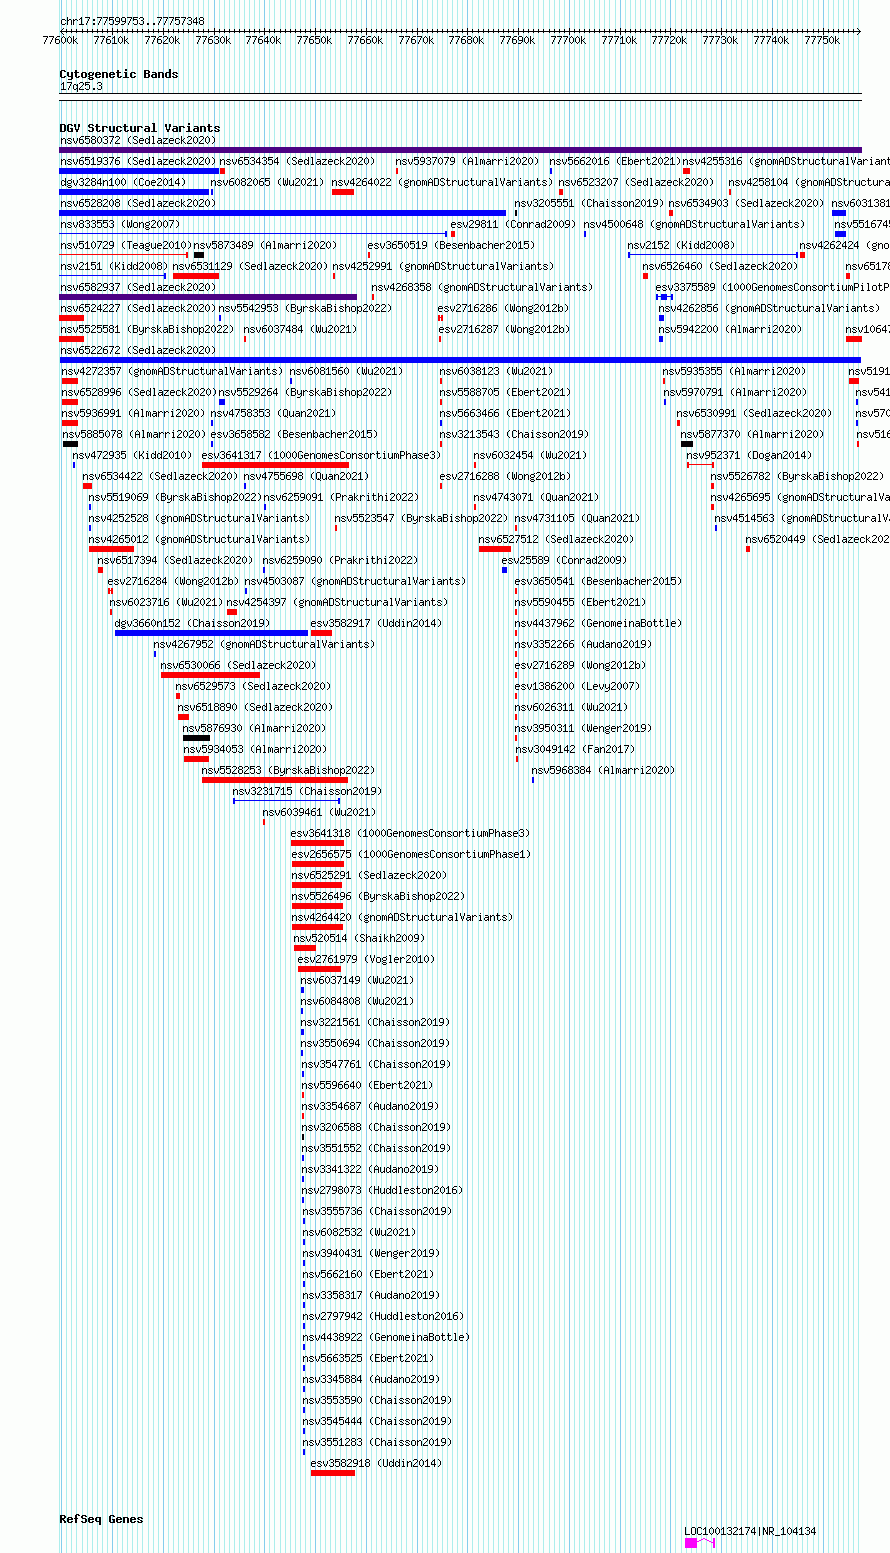Image resolution: width=890 pixels, height=1553 pixels.
Task: Open nsv6522672 (Sedlazeck2020) variant
Action: click(137, 350)
